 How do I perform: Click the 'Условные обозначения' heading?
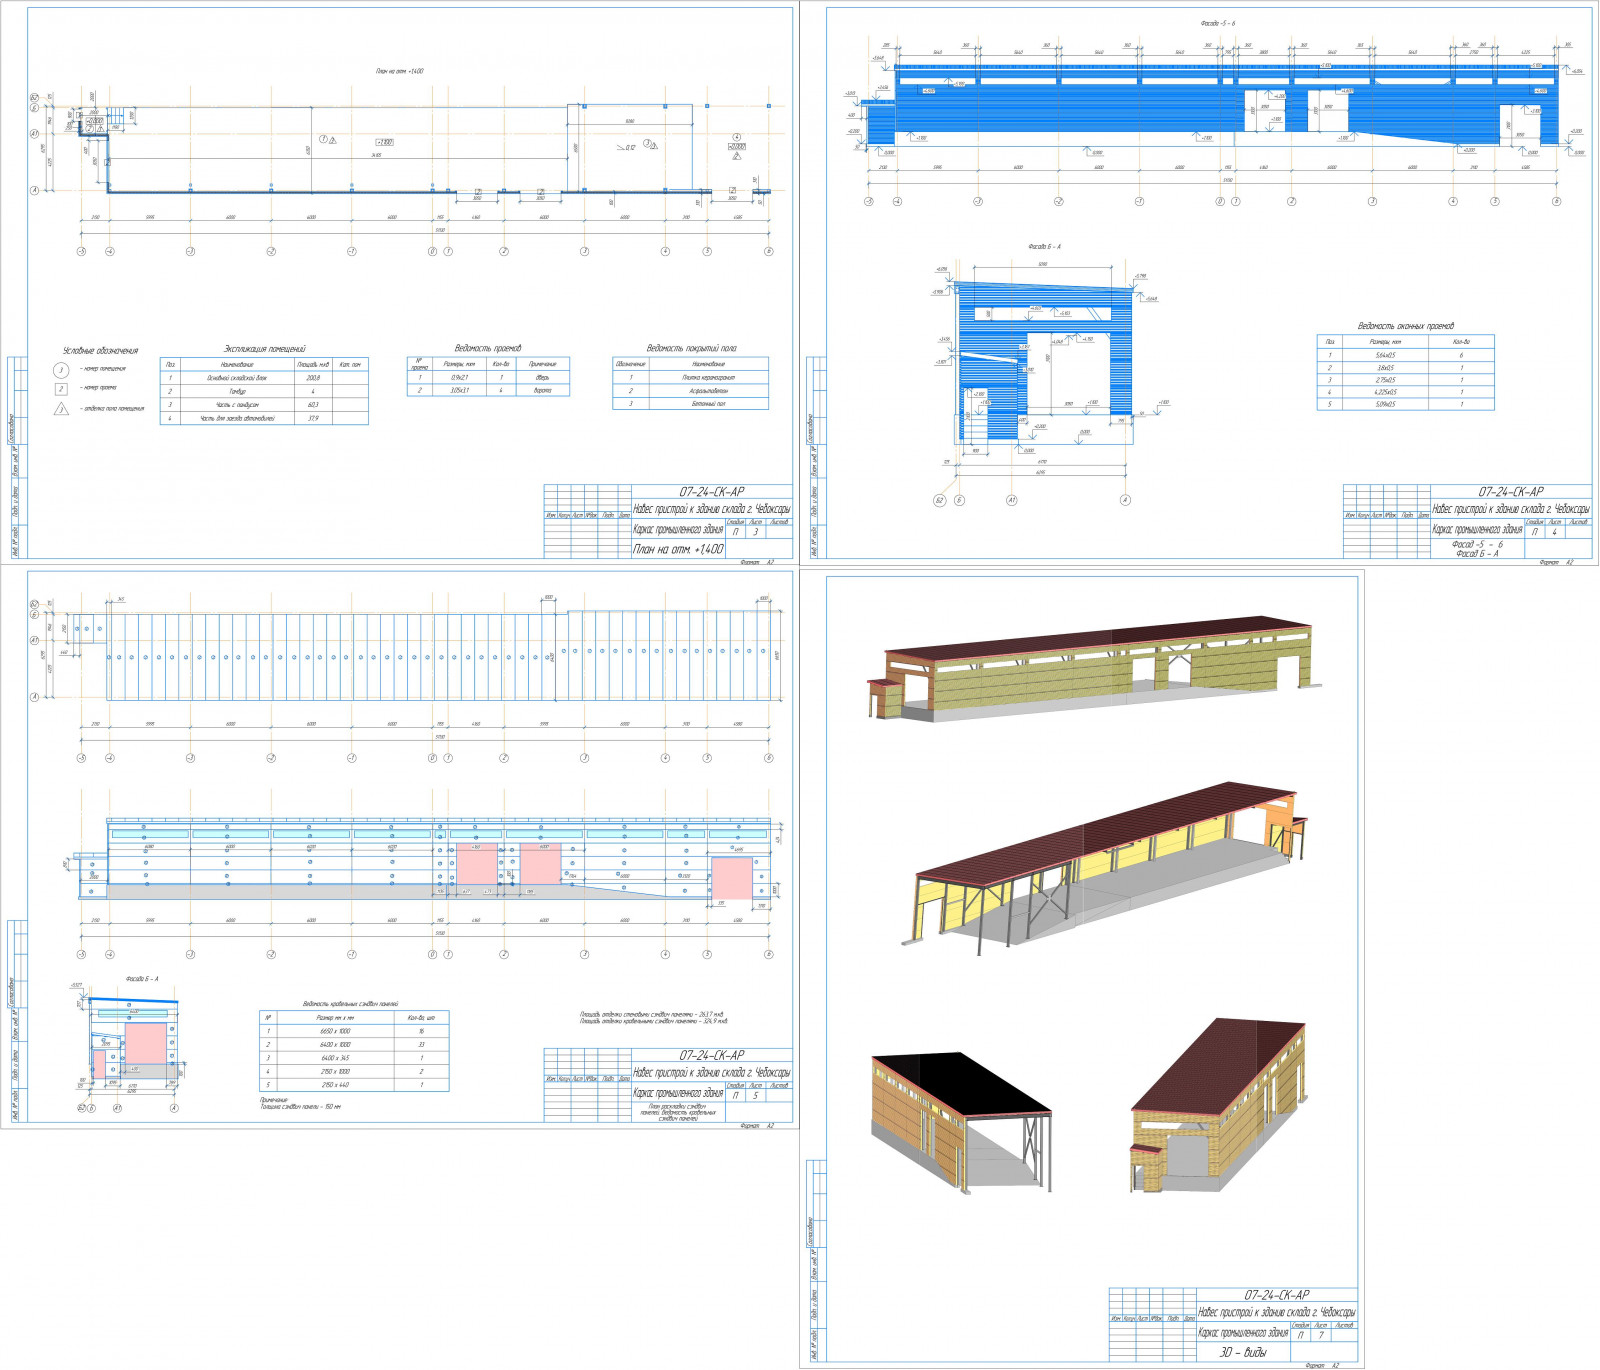100,351
